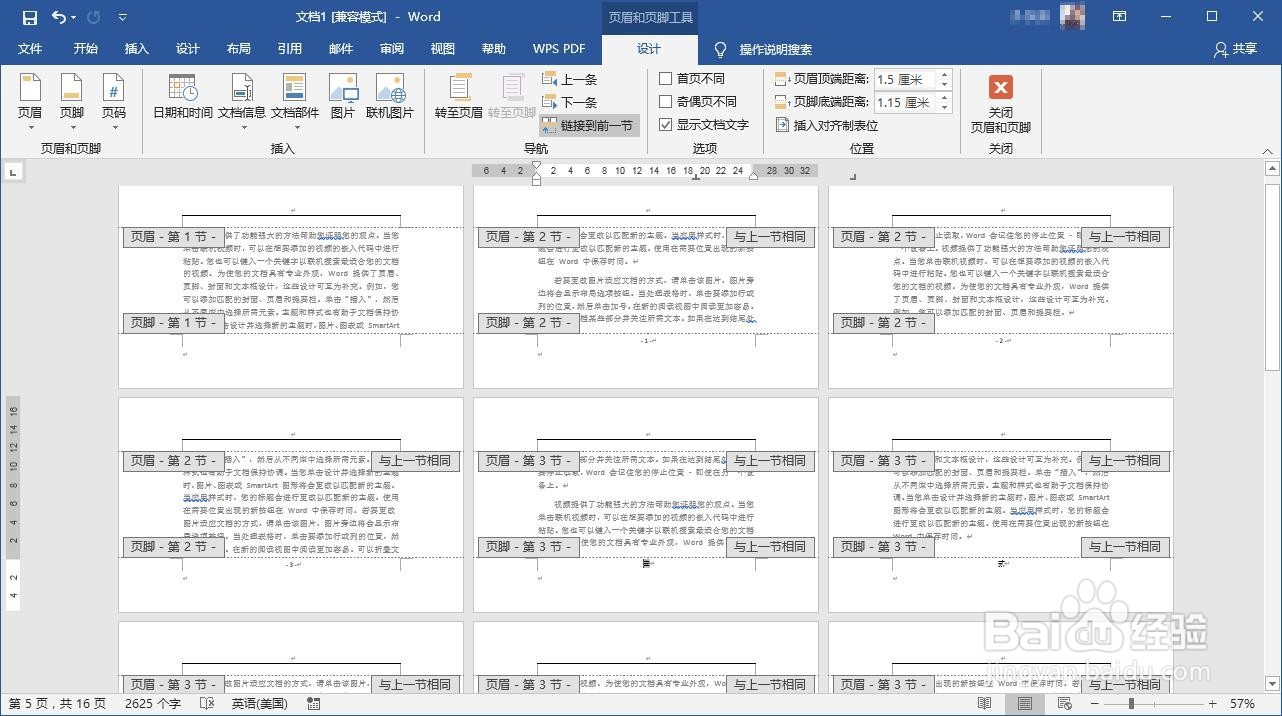Click the zoom slider handle
The width and height of the screenshot is (1282, 716).
coord(1131,704)
